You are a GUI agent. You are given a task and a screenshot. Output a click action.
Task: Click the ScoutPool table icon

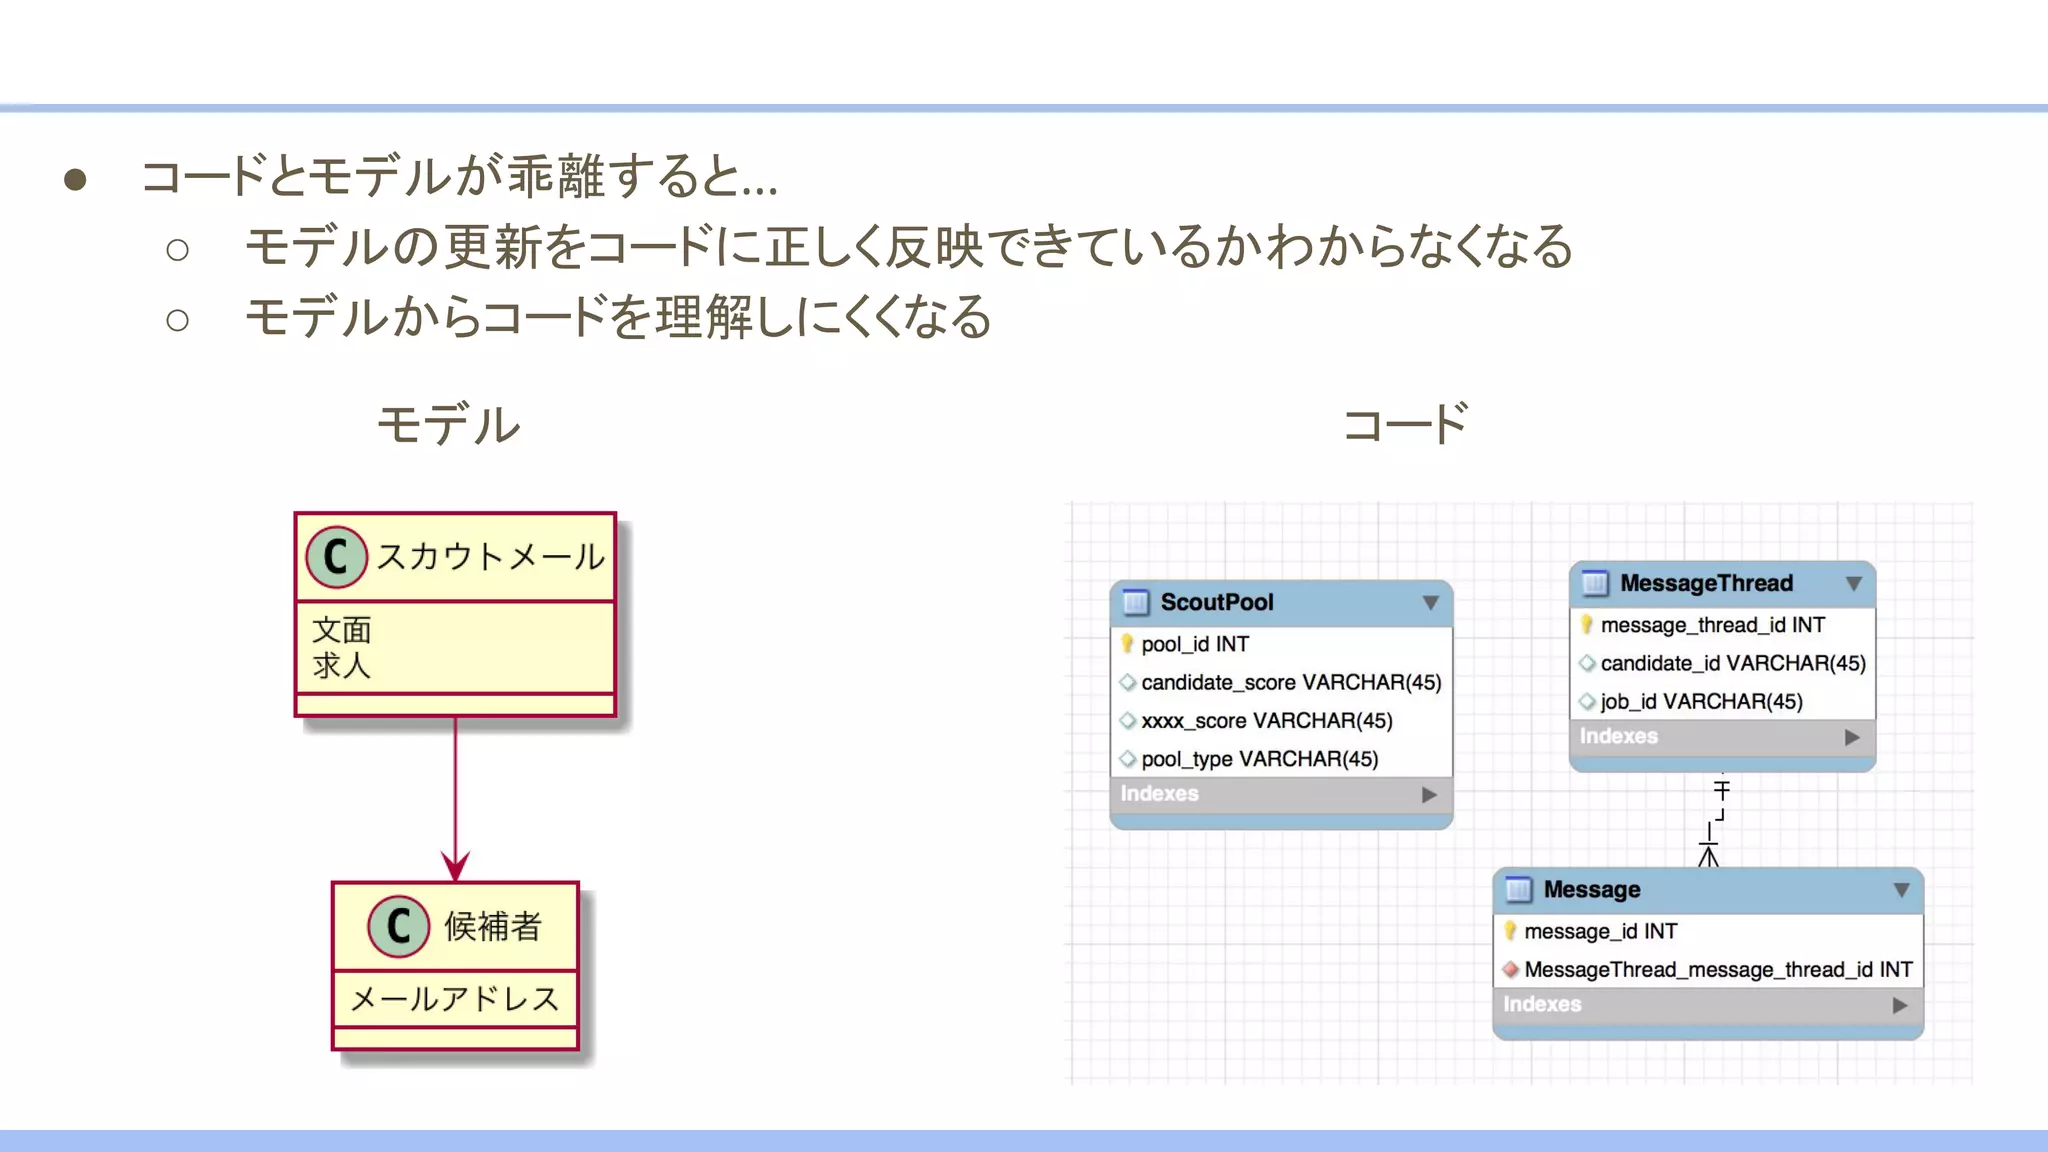tap(1135, 603)
